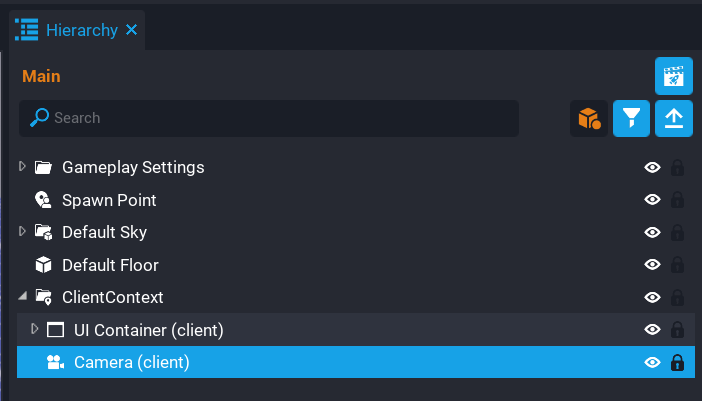
Task: Expand the UI Container (client) item
Action: [x=35, y=329]
